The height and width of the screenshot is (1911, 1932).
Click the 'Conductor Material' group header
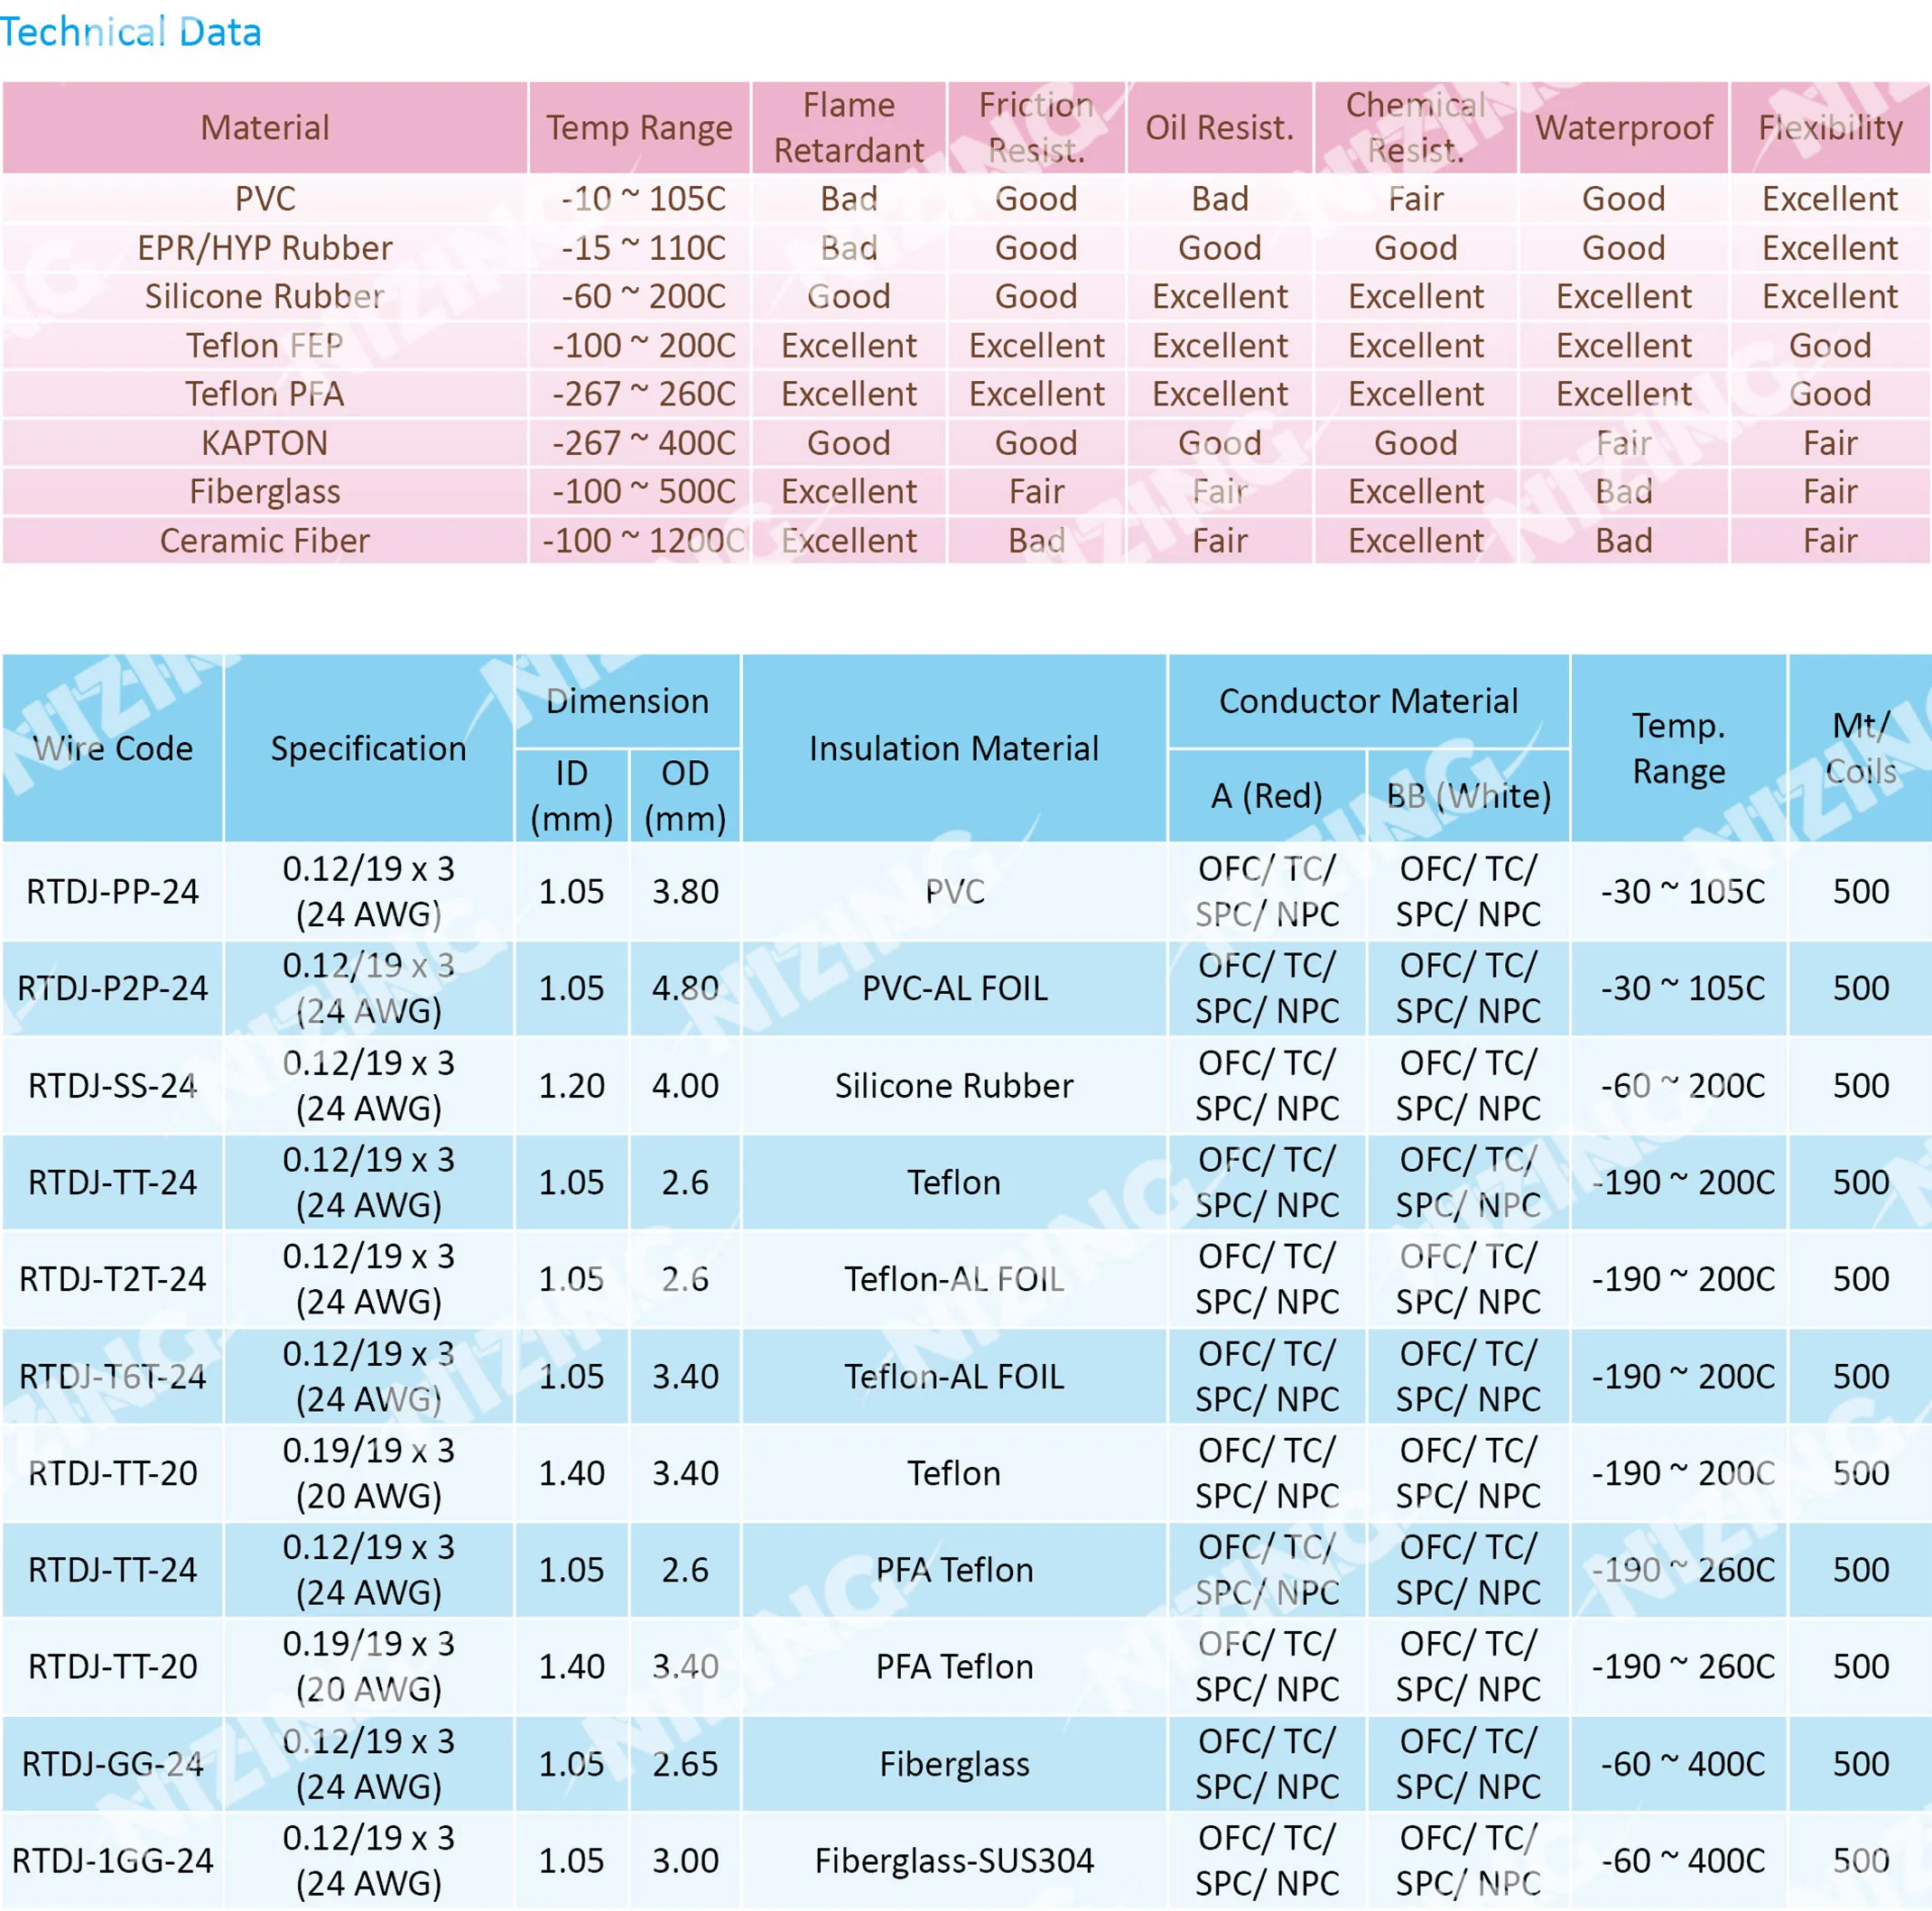1368,701
